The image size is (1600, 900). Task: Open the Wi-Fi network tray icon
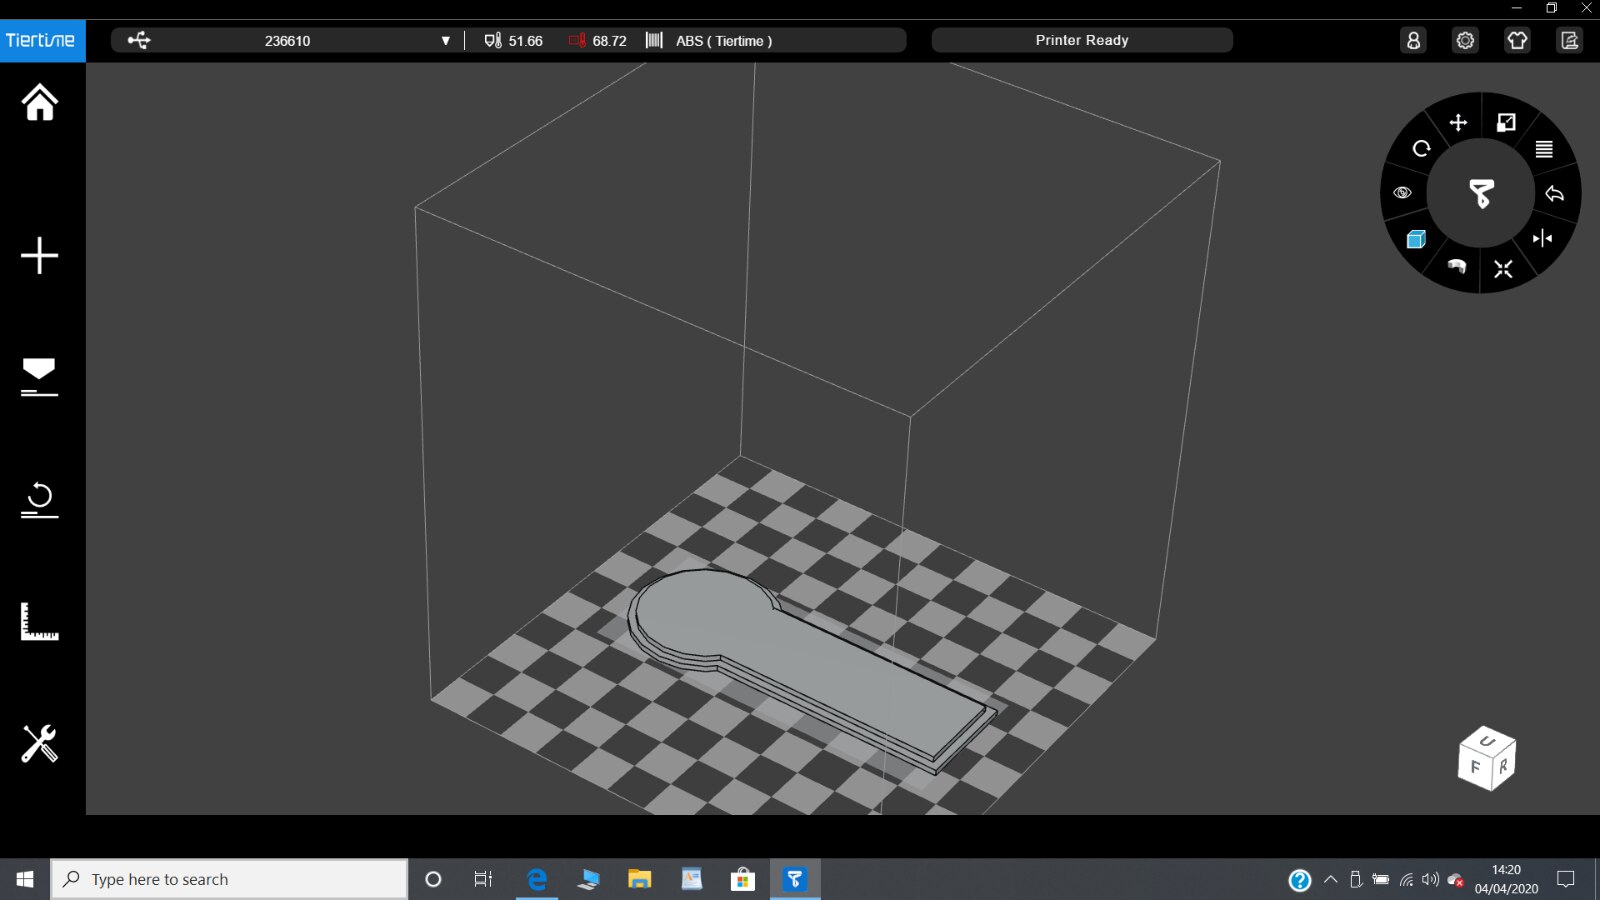click(x=1406, y=880)
